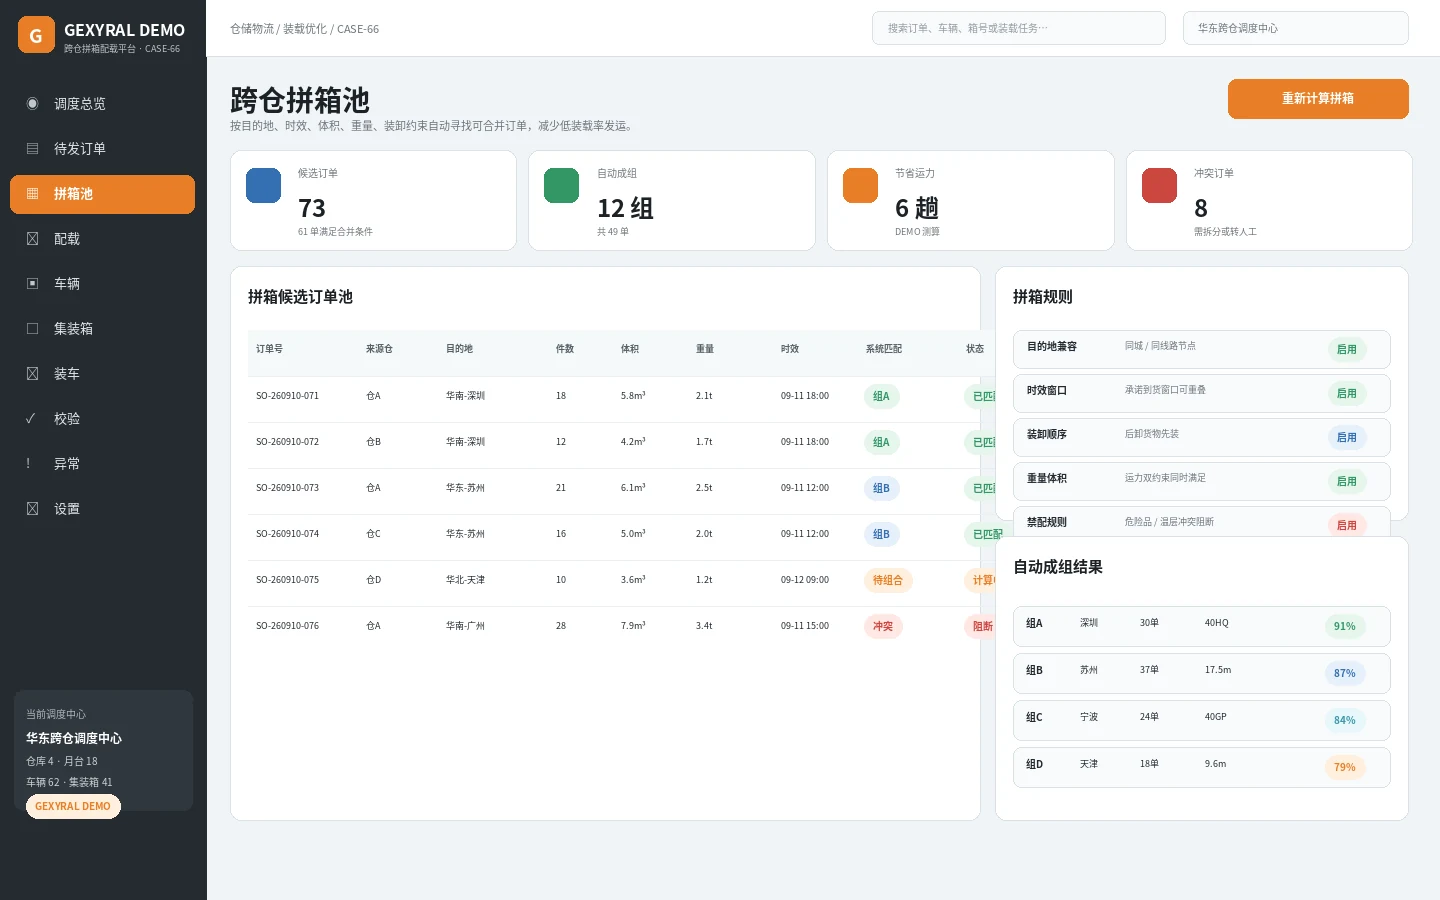
Task: Click the 来源仓 column header
Action: click(x=379, y=349)
